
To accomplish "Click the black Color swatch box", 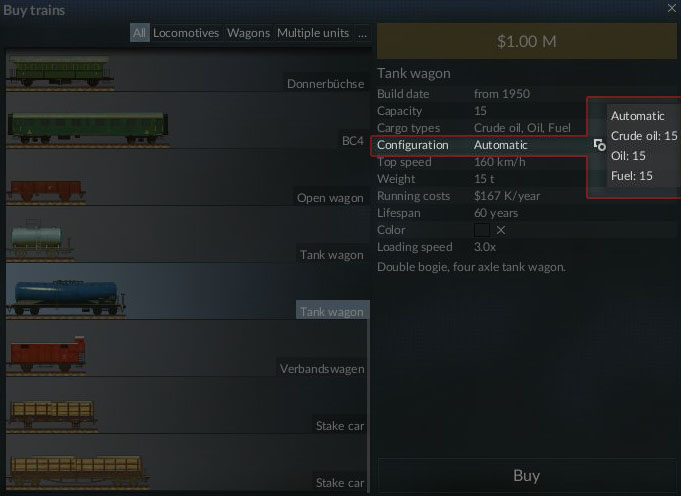I will 482,230.
